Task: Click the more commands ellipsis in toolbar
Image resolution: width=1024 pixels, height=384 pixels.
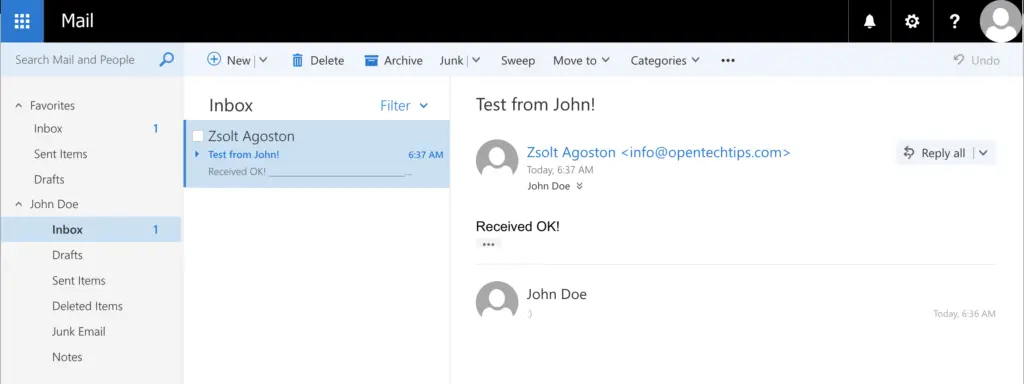Action: point(728,60)
